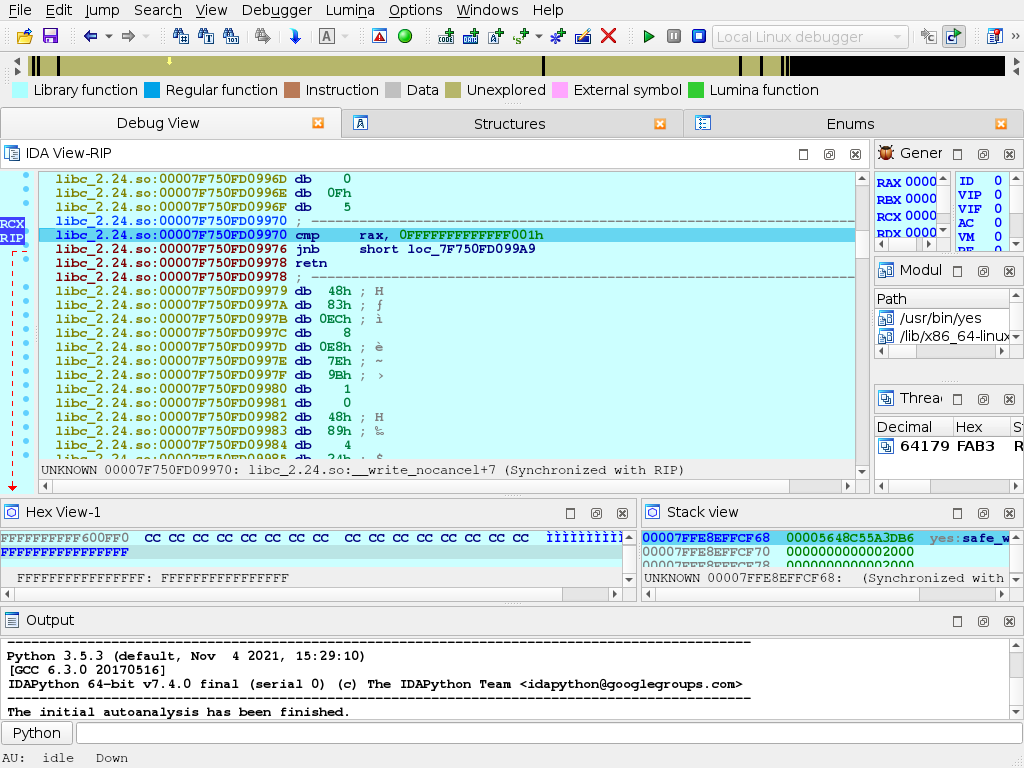Click the Open file folder icon
1024x768 pixels.
point(25,36)
